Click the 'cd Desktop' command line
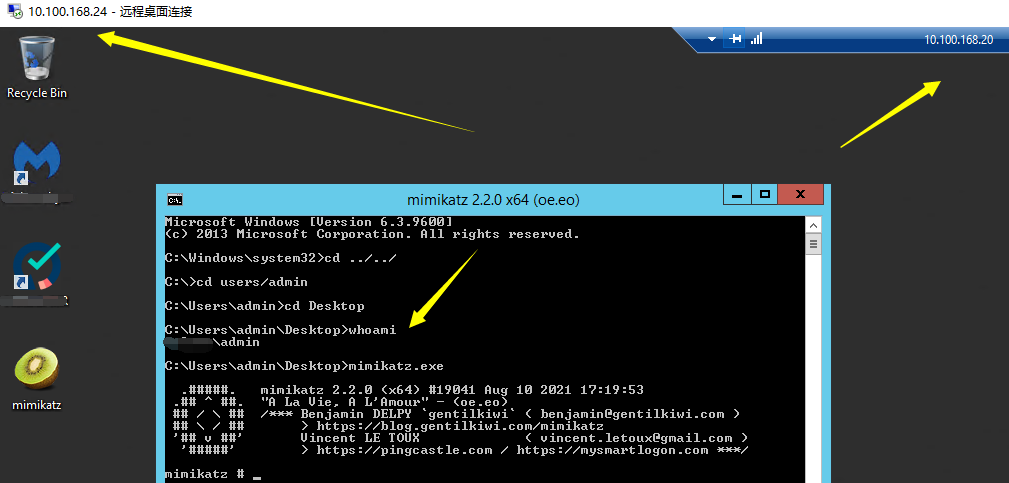The width and height of the screenshot is (1009, 483). tap(264, 305)
